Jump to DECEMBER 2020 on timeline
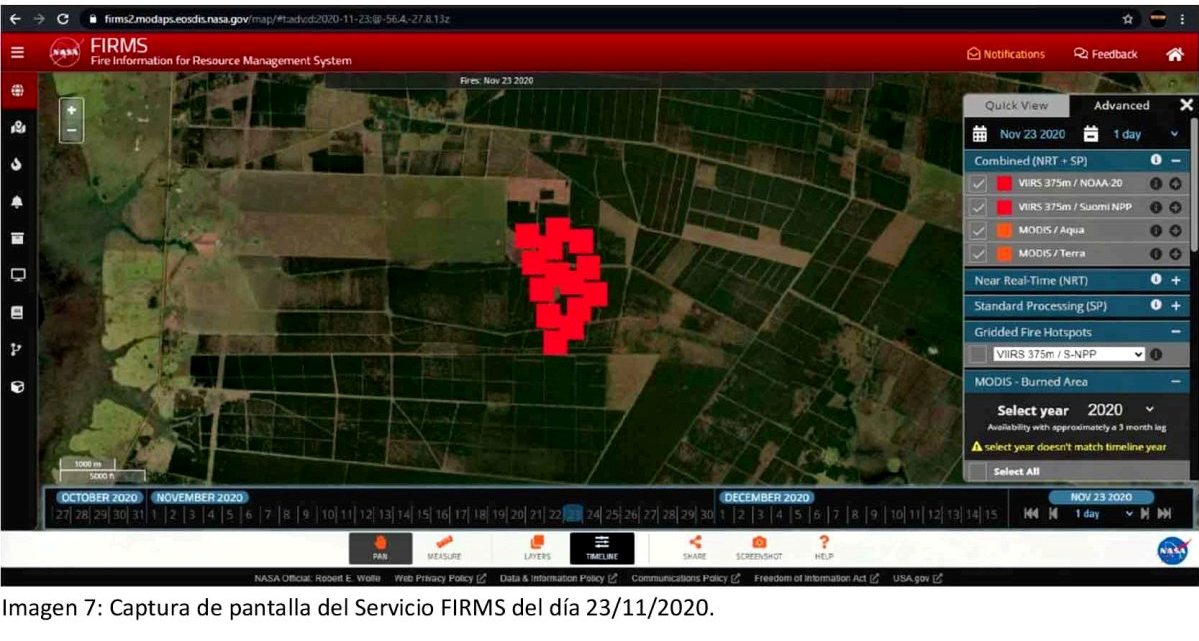The image size is (1199, 641). coord(766,497)
